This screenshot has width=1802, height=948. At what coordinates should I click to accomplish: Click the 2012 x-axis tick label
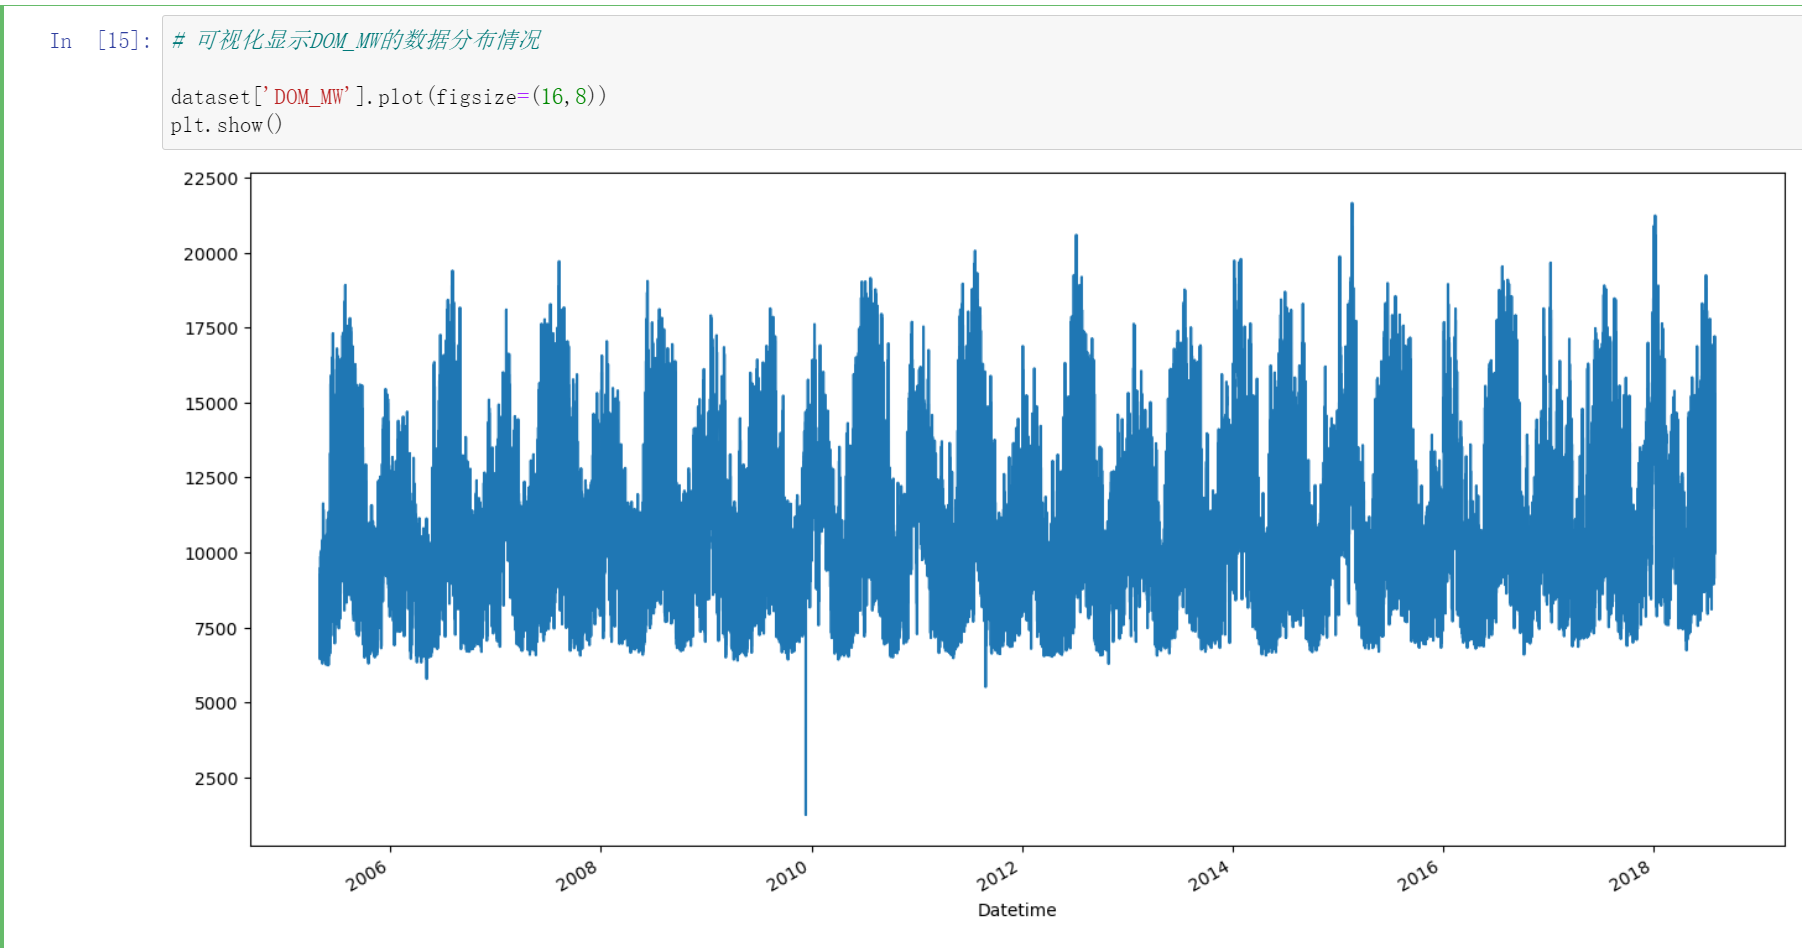coord(997,877)
